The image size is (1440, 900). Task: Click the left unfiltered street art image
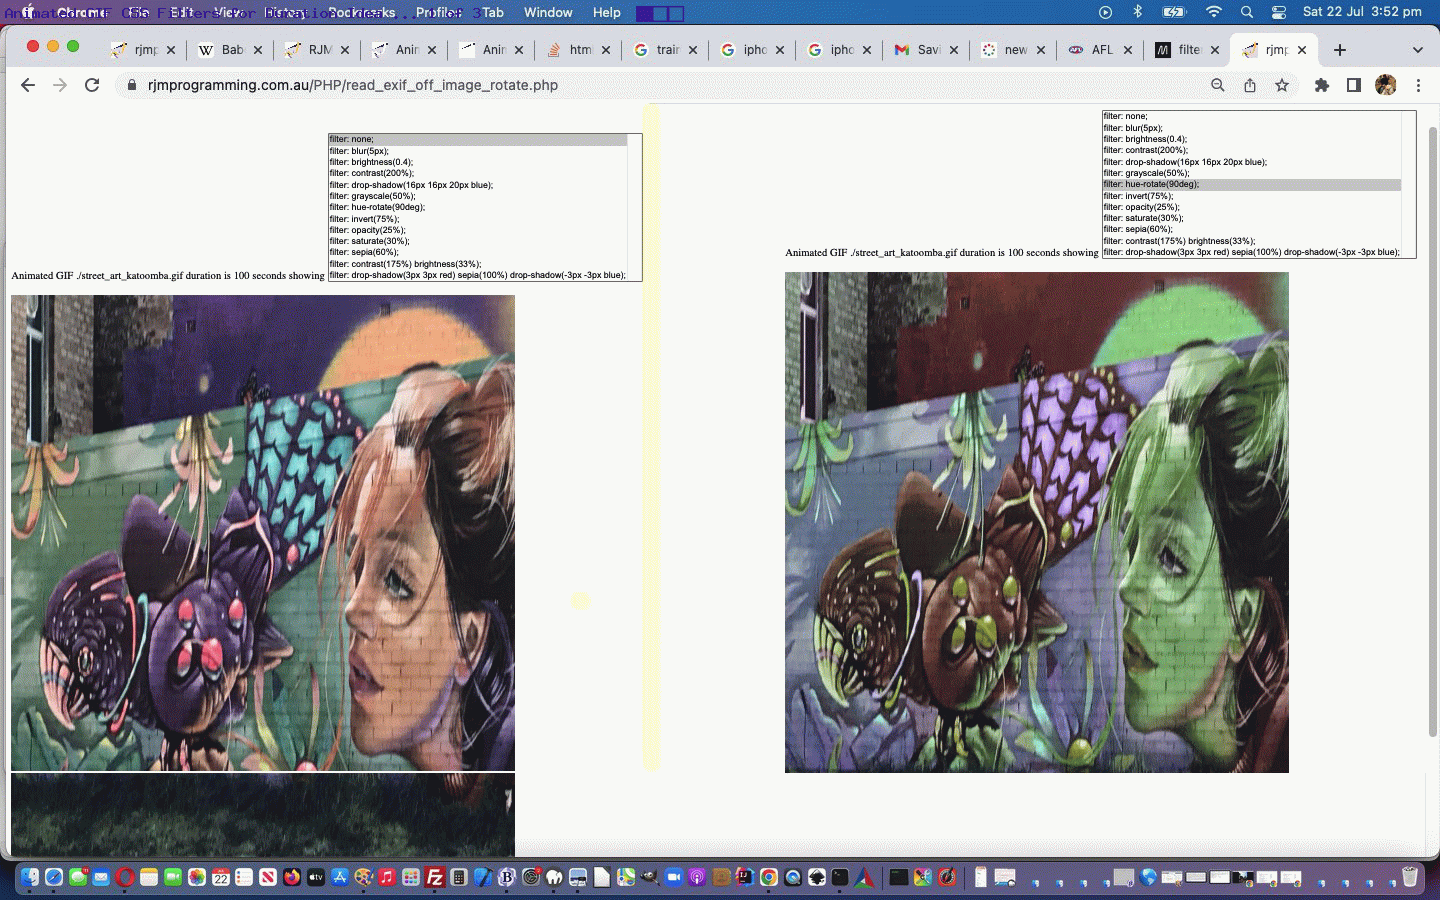(x=263, y=533)
